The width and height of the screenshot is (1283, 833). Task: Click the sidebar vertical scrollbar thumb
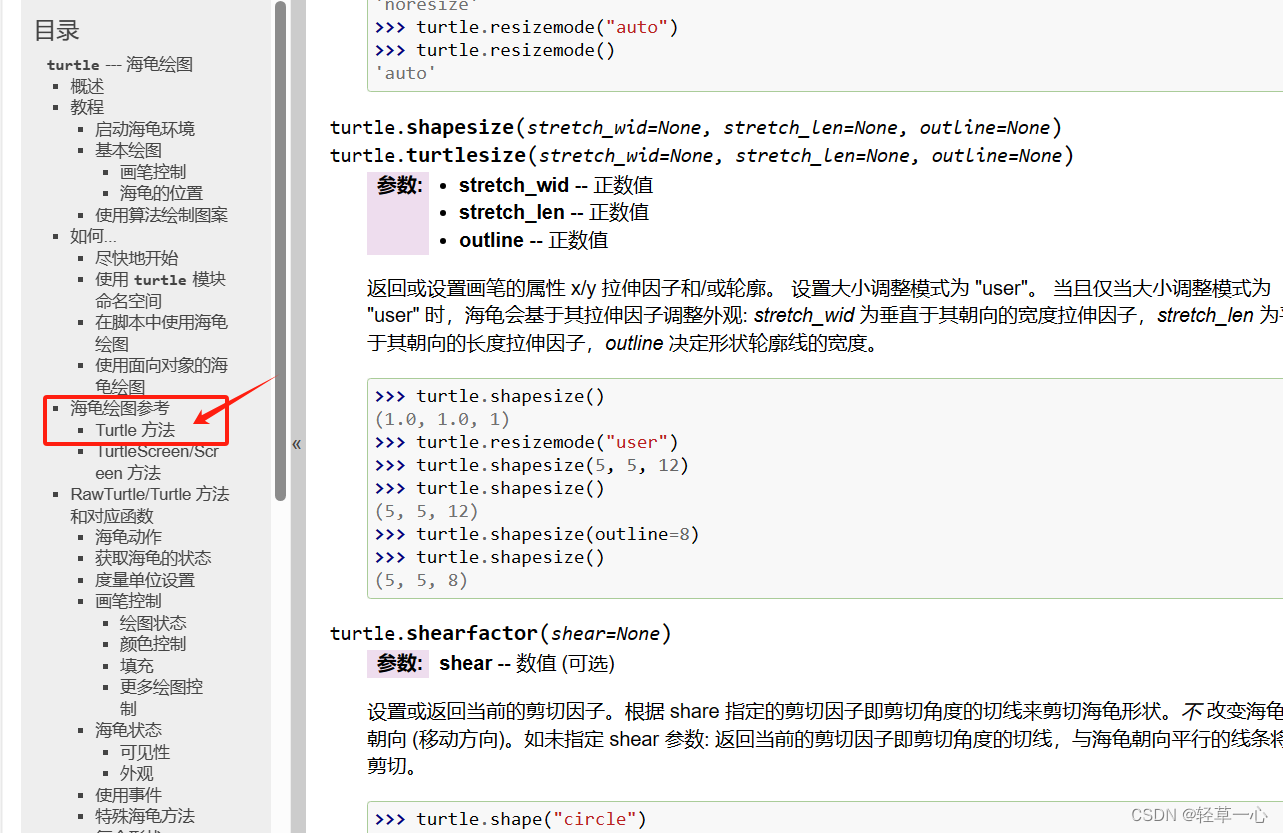tap(281, 250)
